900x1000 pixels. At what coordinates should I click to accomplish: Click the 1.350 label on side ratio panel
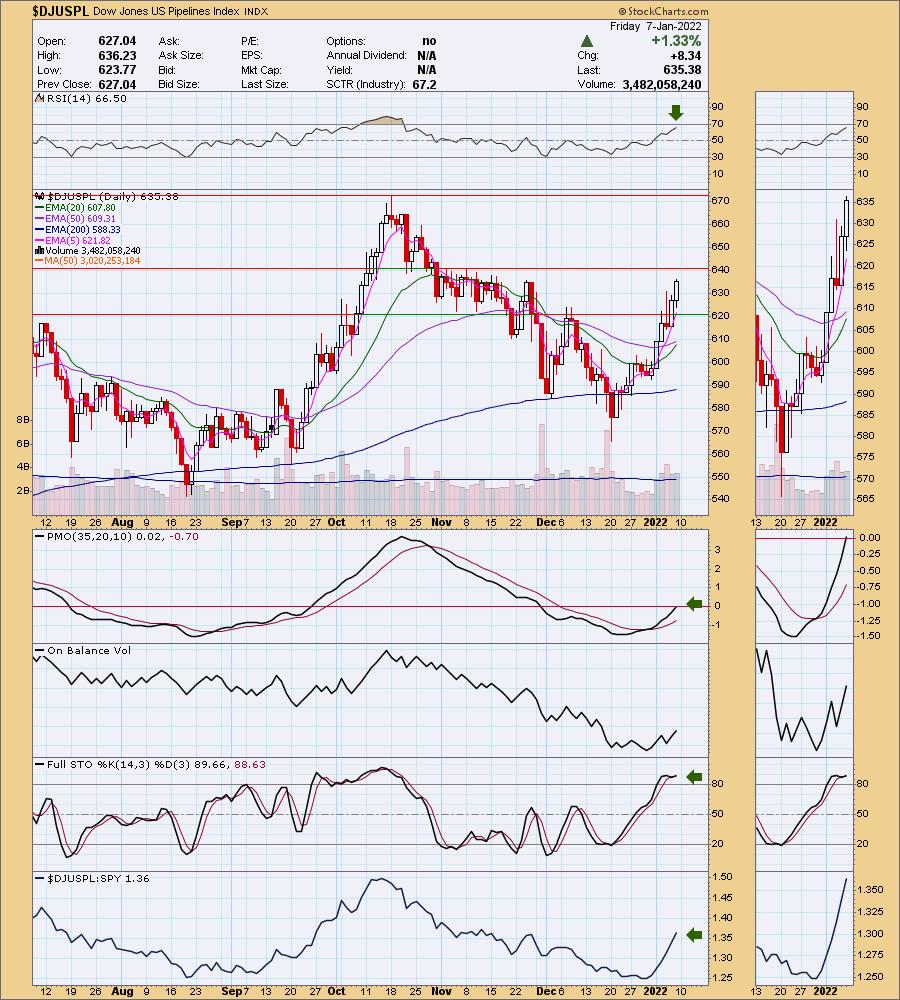871,890
